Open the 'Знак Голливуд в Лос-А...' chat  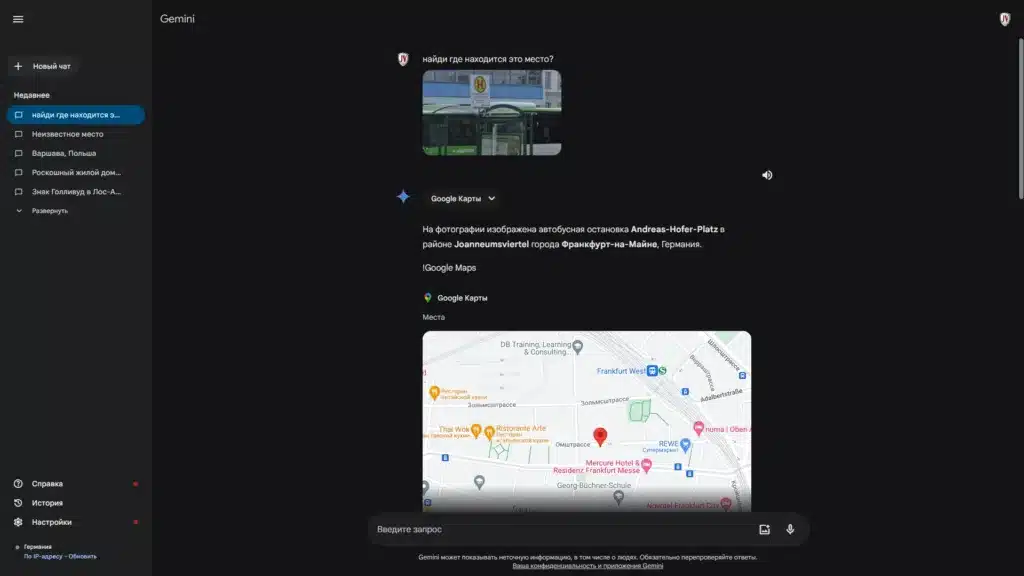(x=76, y=191)
